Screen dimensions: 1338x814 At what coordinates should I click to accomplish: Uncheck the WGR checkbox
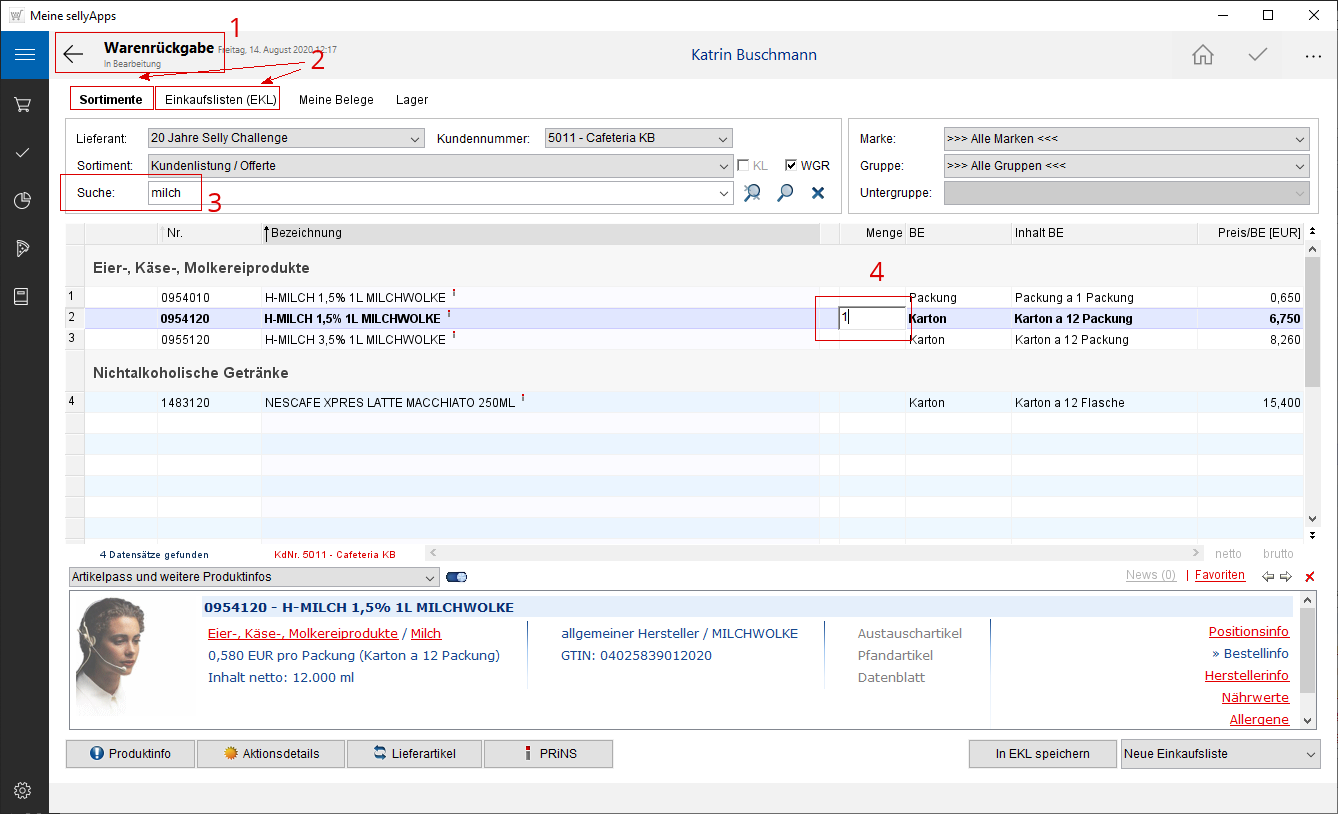point(791,166)
